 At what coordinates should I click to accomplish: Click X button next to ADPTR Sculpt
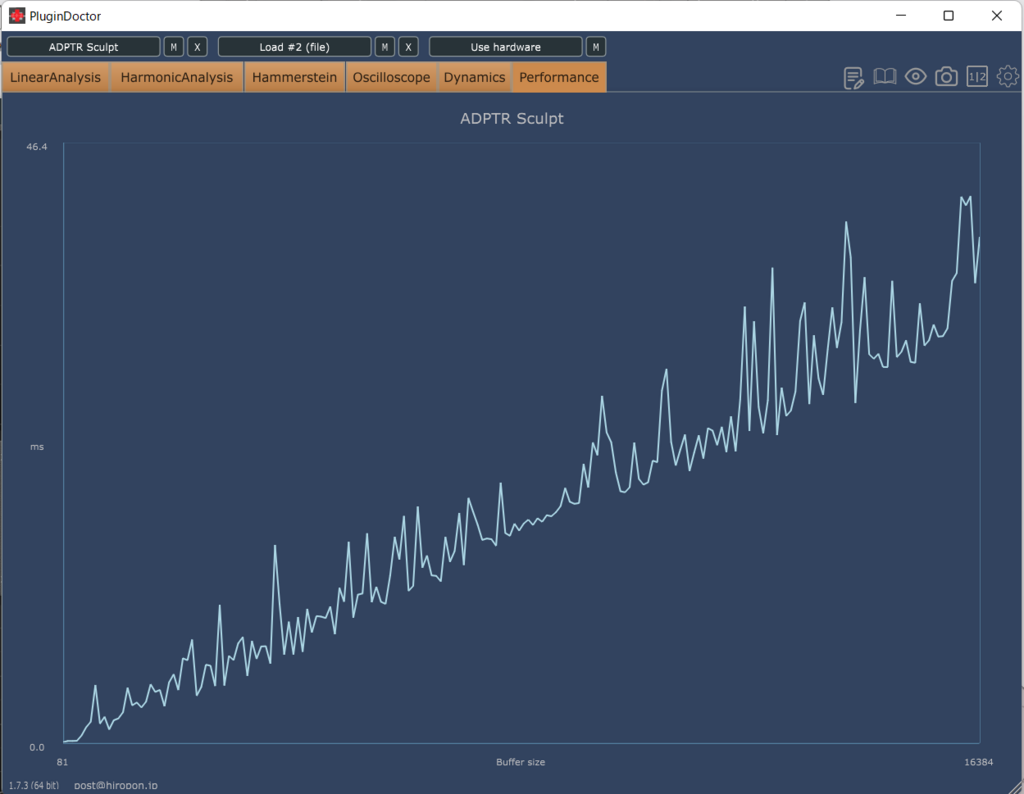point(197,47)
